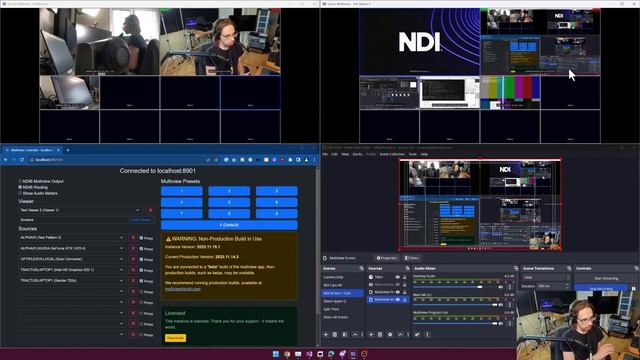Apply Multiview Preset 5
Screen dimensions: 640x360
pyautogui.click(x=229, y=202)
